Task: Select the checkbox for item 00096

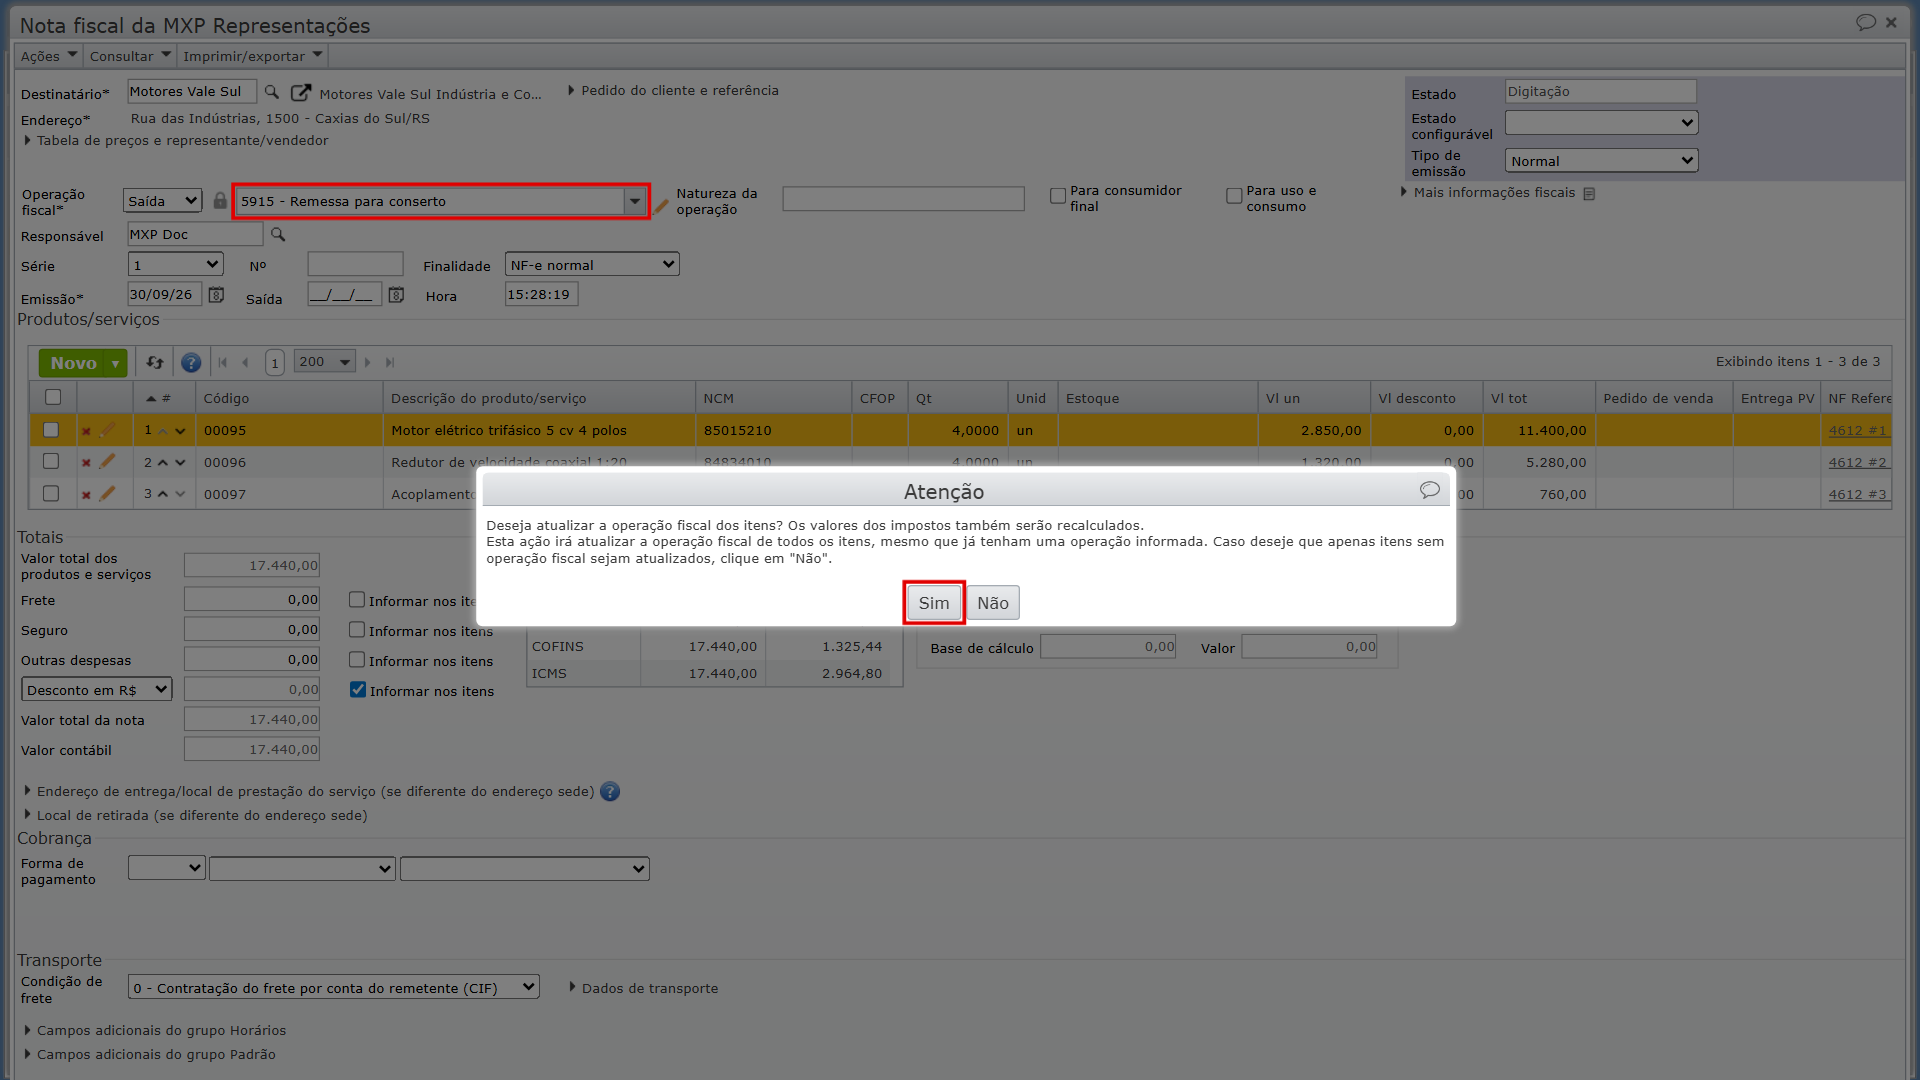Action: pos(51,462)
